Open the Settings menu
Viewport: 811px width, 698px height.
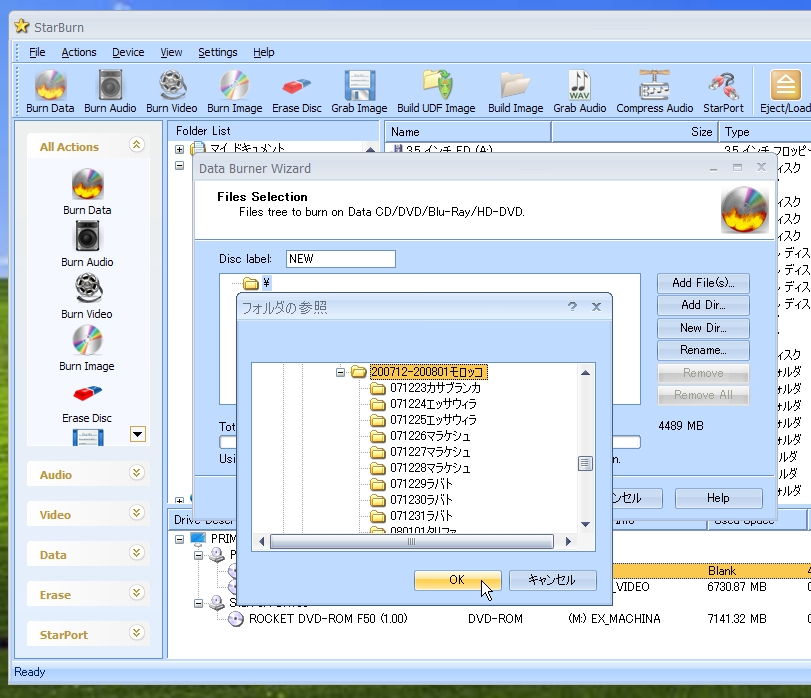(x=218, y=52)
